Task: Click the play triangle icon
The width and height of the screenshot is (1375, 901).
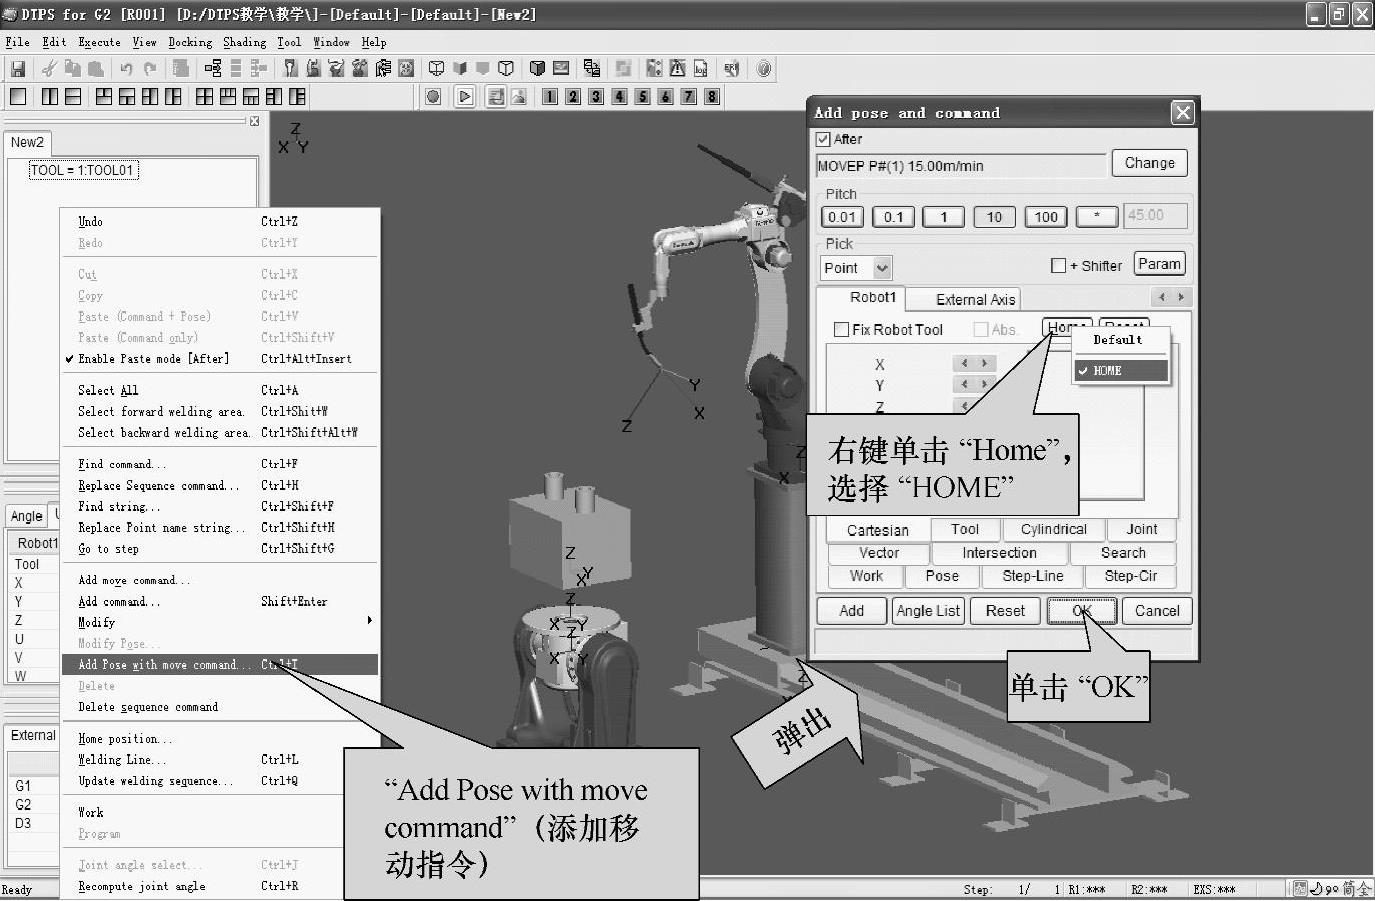Action: [x=464, y=97]
